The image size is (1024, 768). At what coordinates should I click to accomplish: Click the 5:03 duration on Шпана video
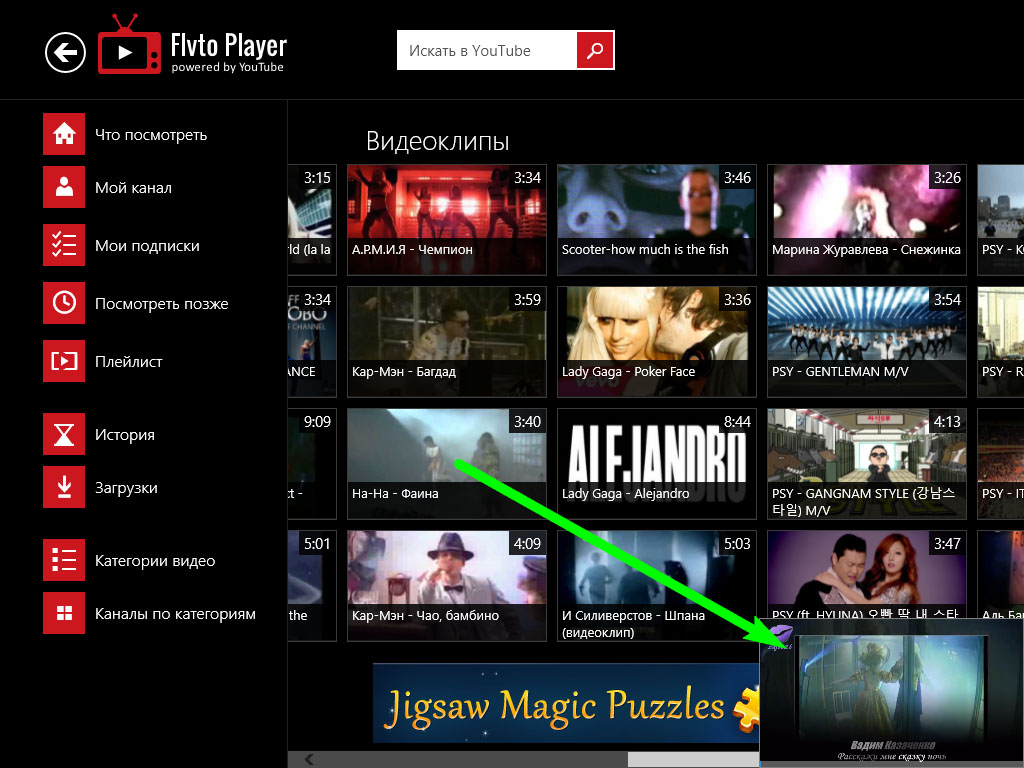[x=737, y=543]
